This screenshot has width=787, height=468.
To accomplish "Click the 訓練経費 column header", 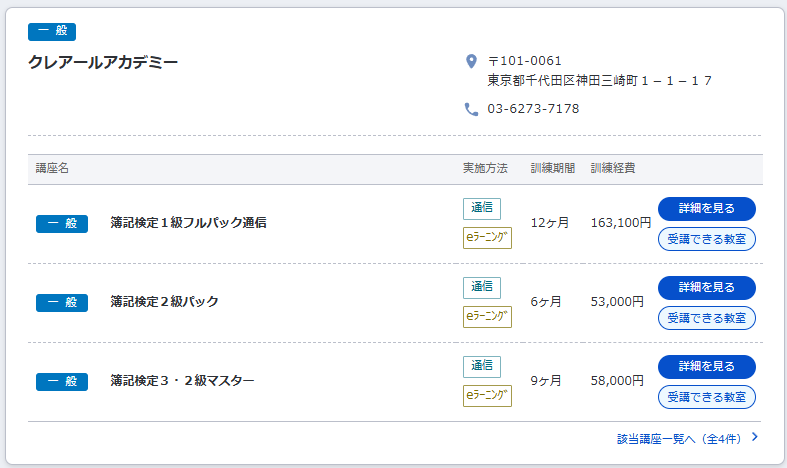I will pos(614,168).
